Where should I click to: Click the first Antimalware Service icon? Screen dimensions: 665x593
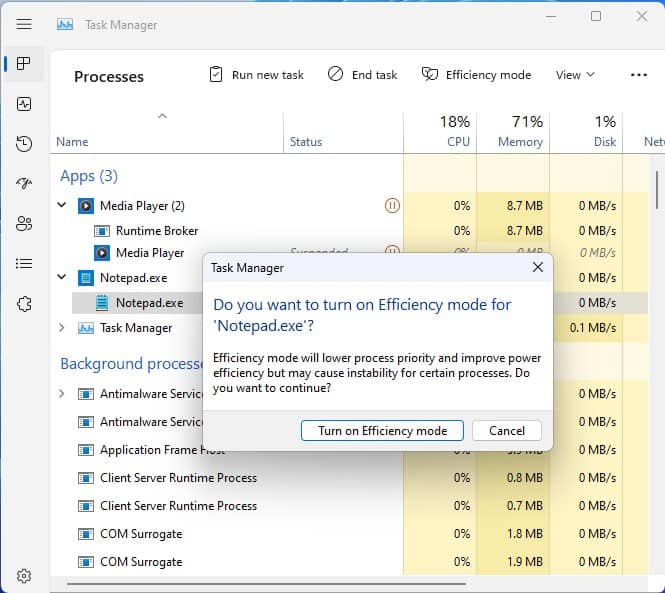86,394
